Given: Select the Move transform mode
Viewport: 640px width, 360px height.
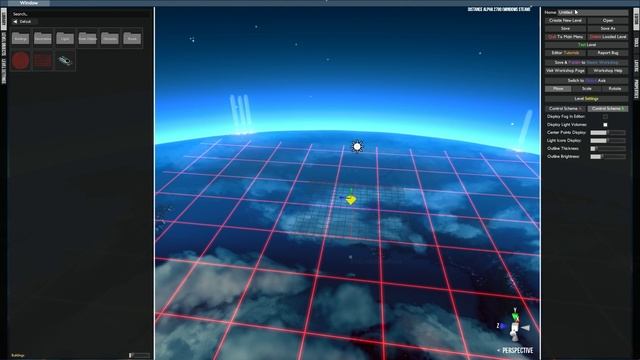Looking at the screenshot, I should click(x=558, y=89).
